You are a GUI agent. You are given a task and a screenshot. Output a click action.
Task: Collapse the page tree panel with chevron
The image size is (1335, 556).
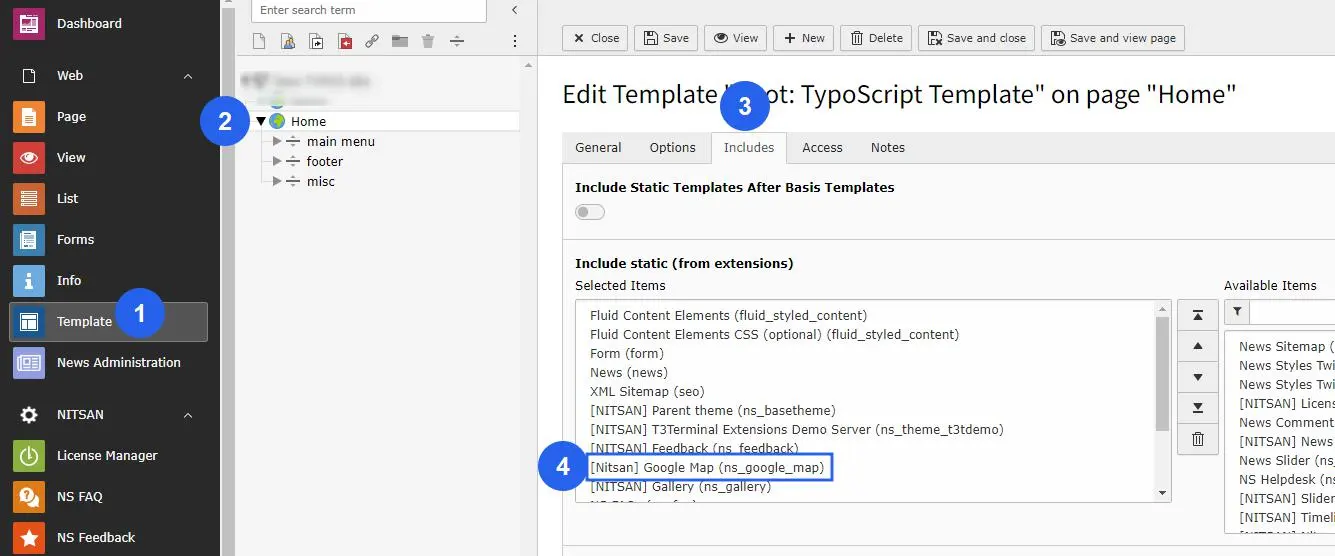pos(515,10)
